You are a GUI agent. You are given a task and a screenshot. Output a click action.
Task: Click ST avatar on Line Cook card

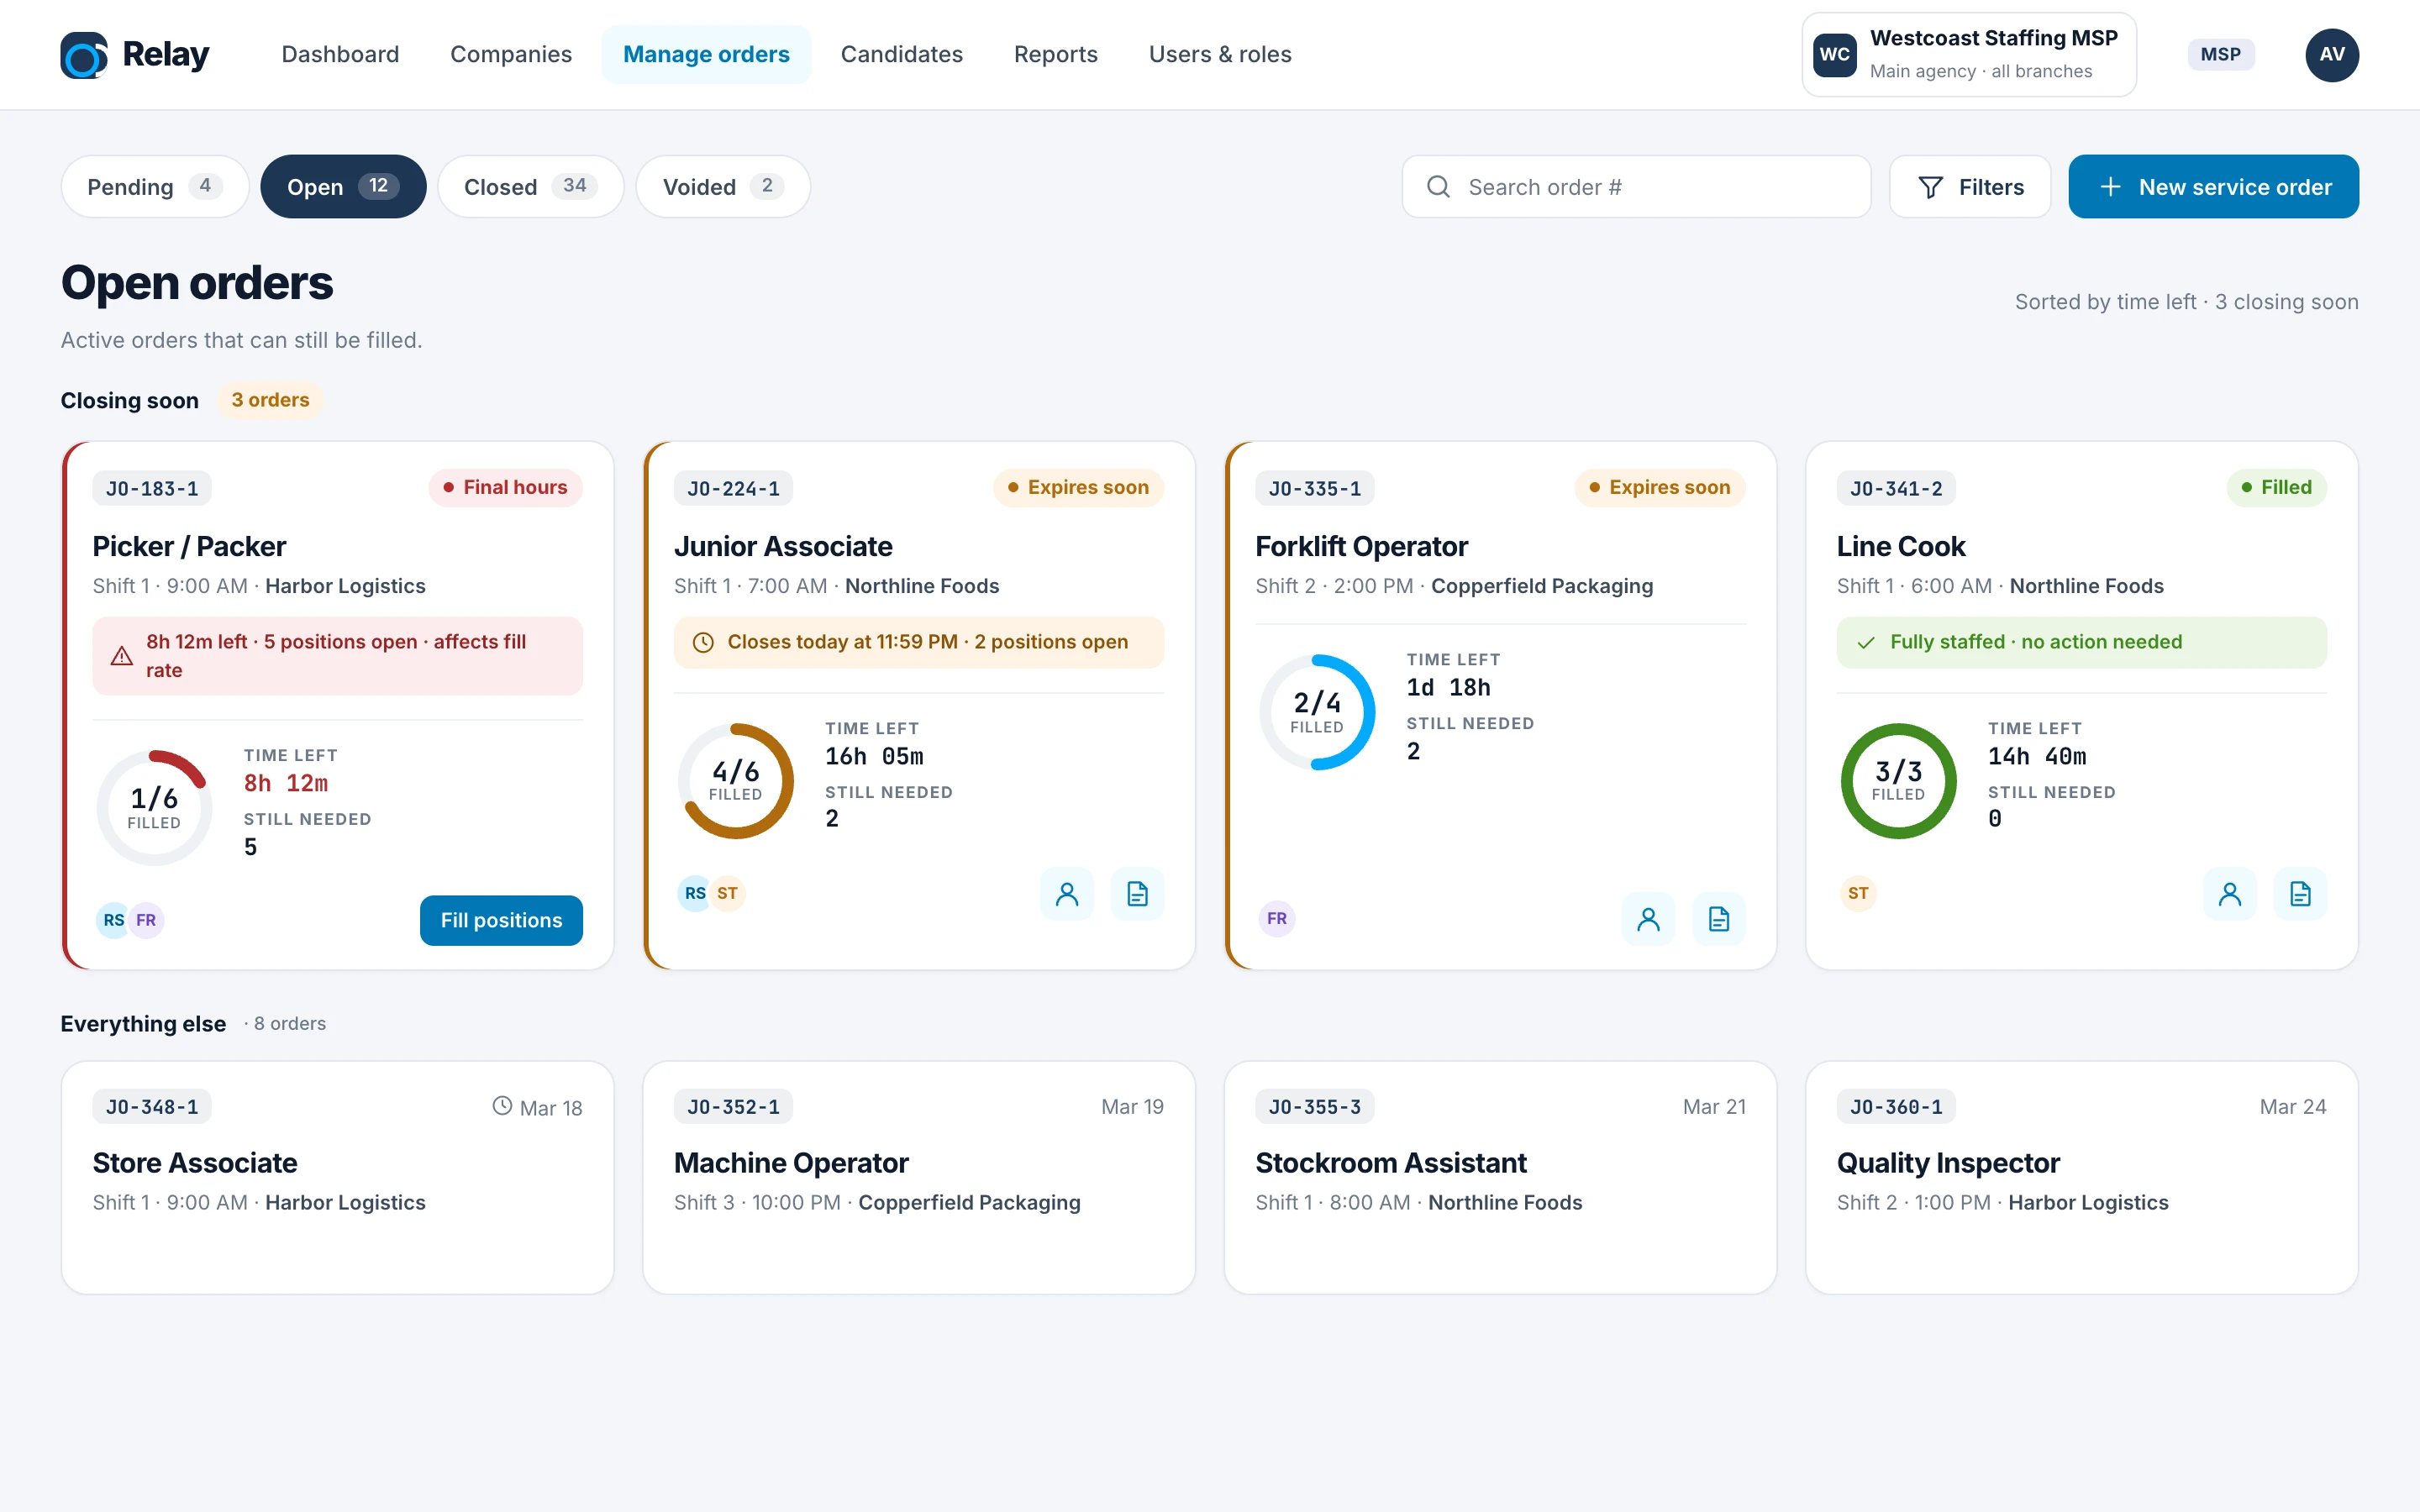point(1858,893)
